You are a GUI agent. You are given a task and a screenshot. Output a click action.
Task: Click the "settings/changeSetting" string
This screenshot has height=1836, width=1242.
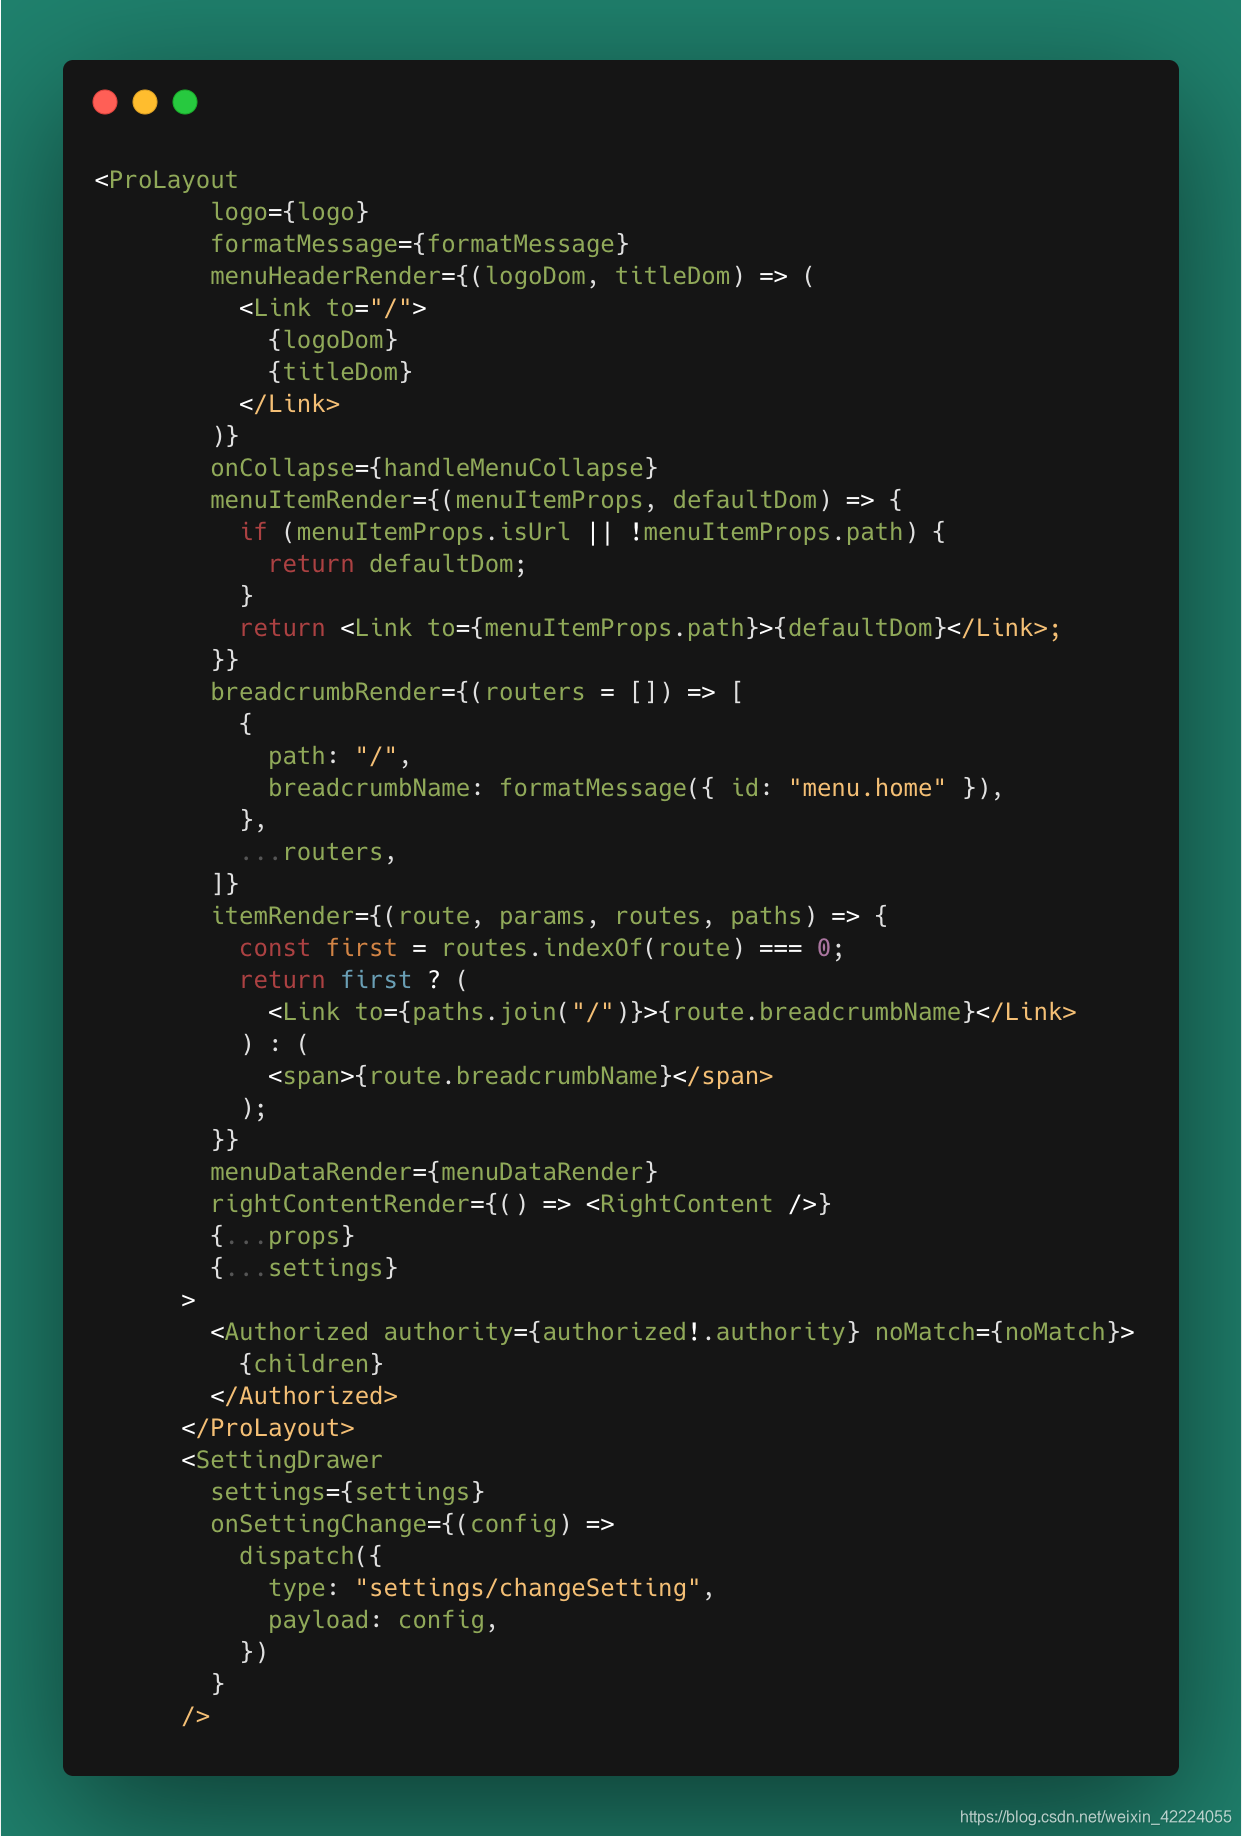(x=528, y=1588)
